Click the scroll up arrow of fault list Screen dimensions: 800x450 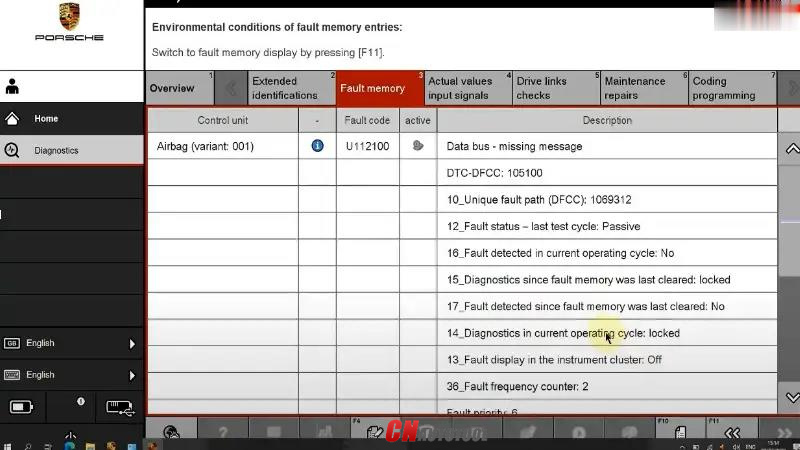click(x=792, y=148)
